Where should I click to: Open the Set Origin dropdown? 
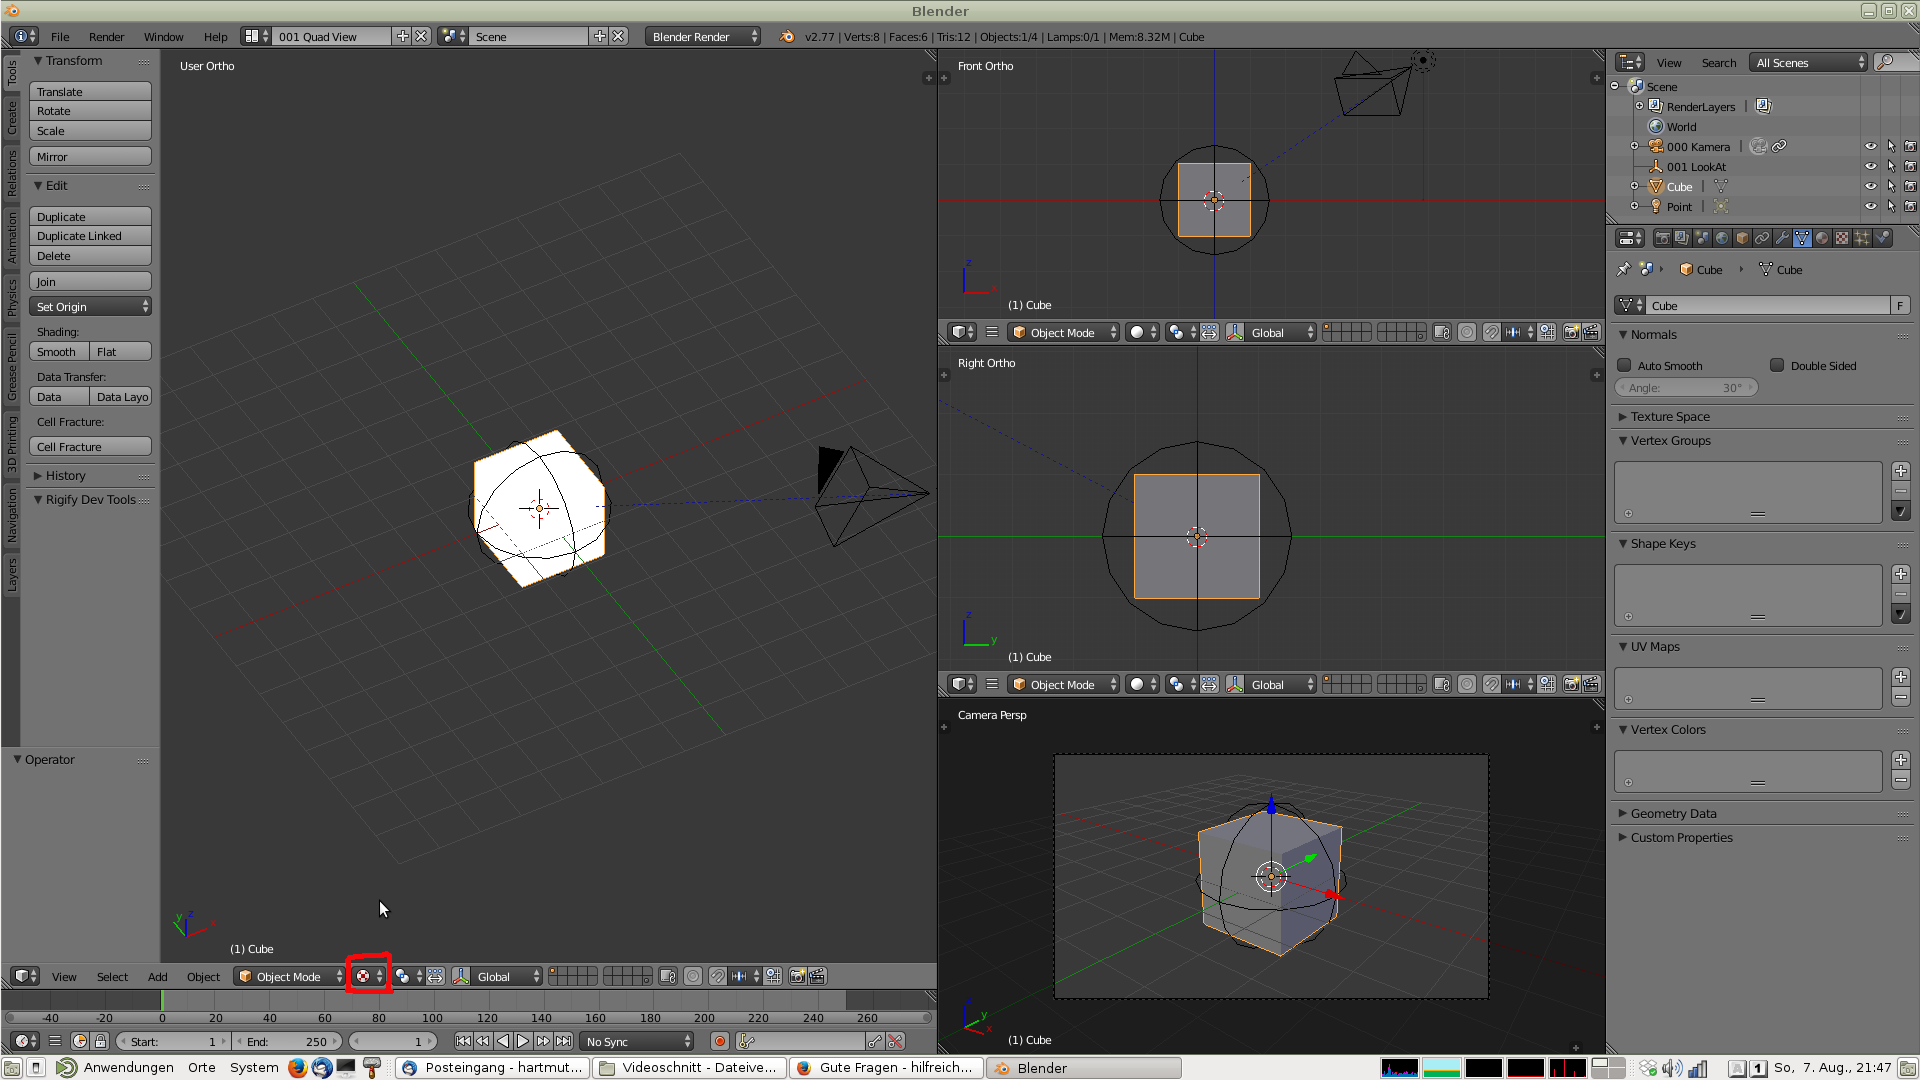point(90,307)
